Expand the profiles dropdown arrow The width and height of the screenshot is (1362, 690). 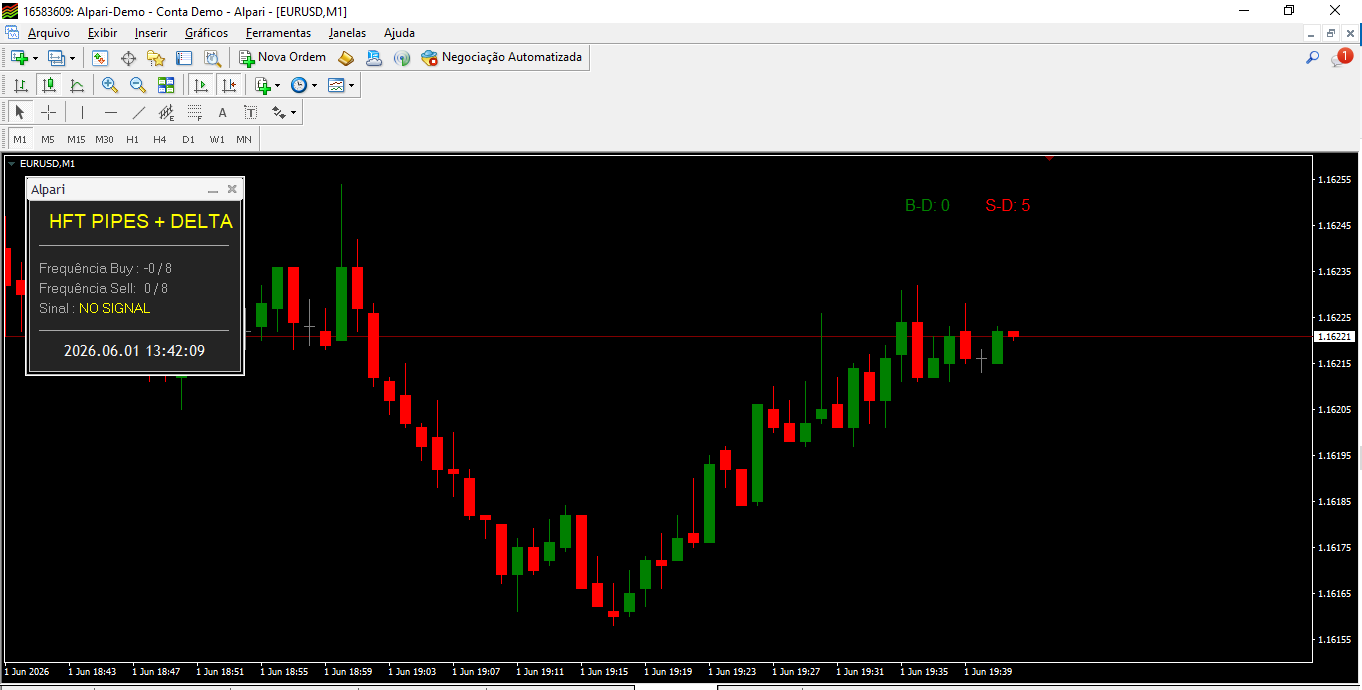tap(72, 58)
